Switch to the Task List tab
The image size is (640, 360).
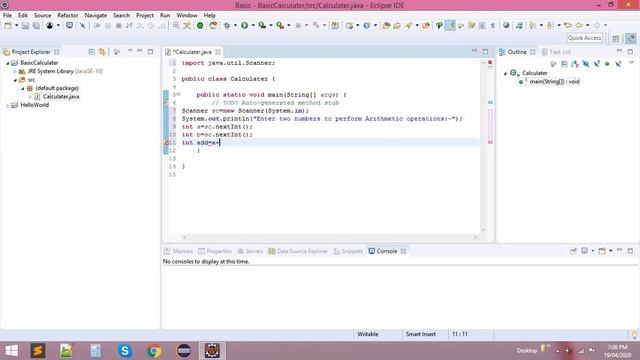[556, 52]
